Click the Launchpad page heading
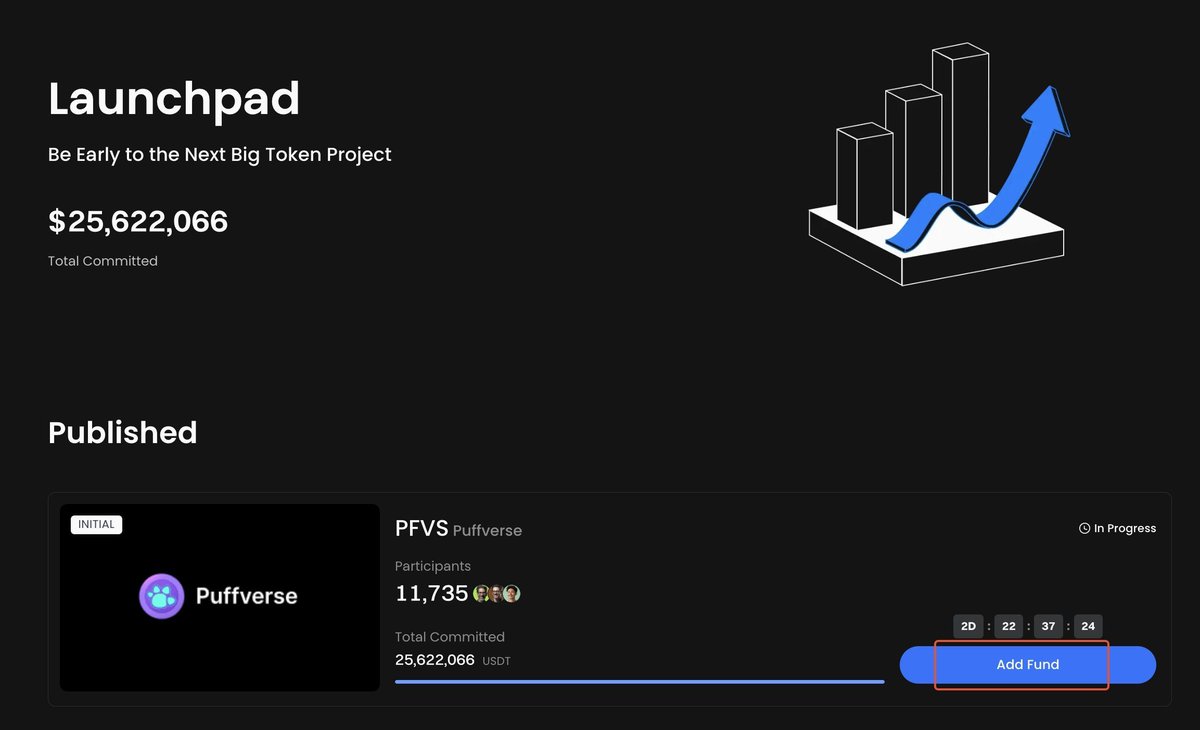Screen dimensions: 1200x730 [174, 99]
